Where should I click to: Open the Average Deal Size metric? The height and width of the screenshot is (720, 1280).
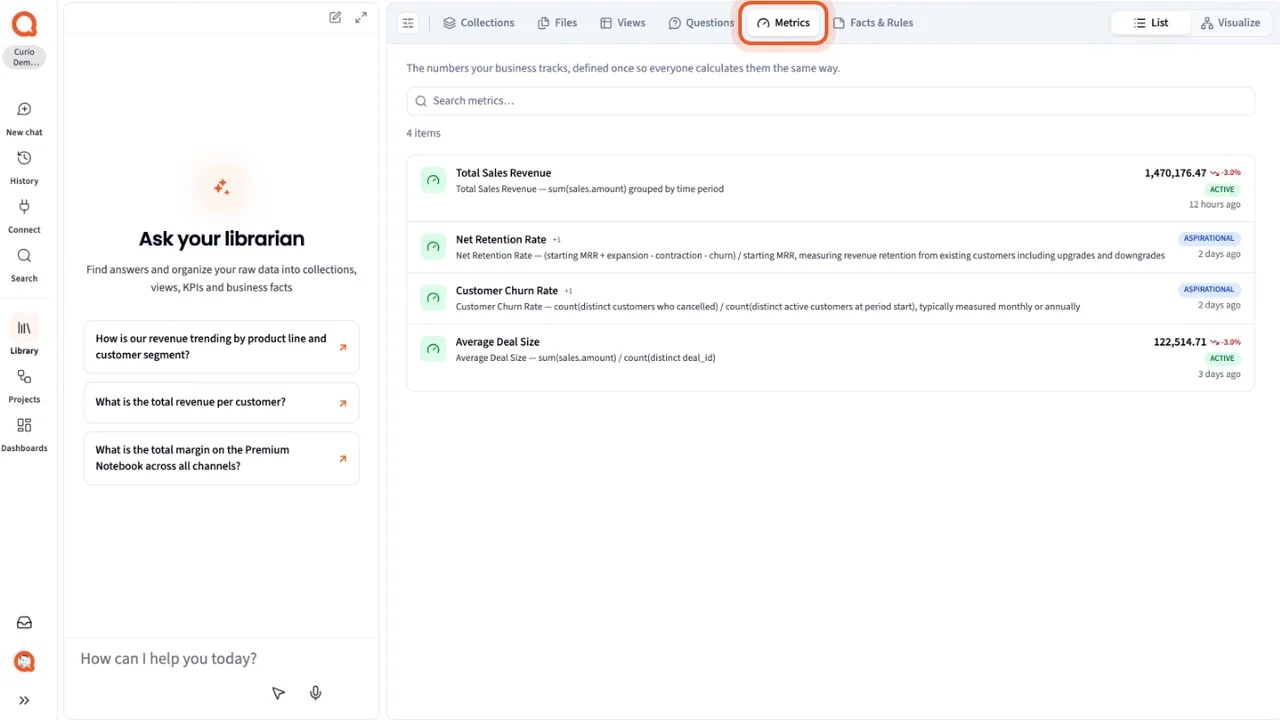830,357
